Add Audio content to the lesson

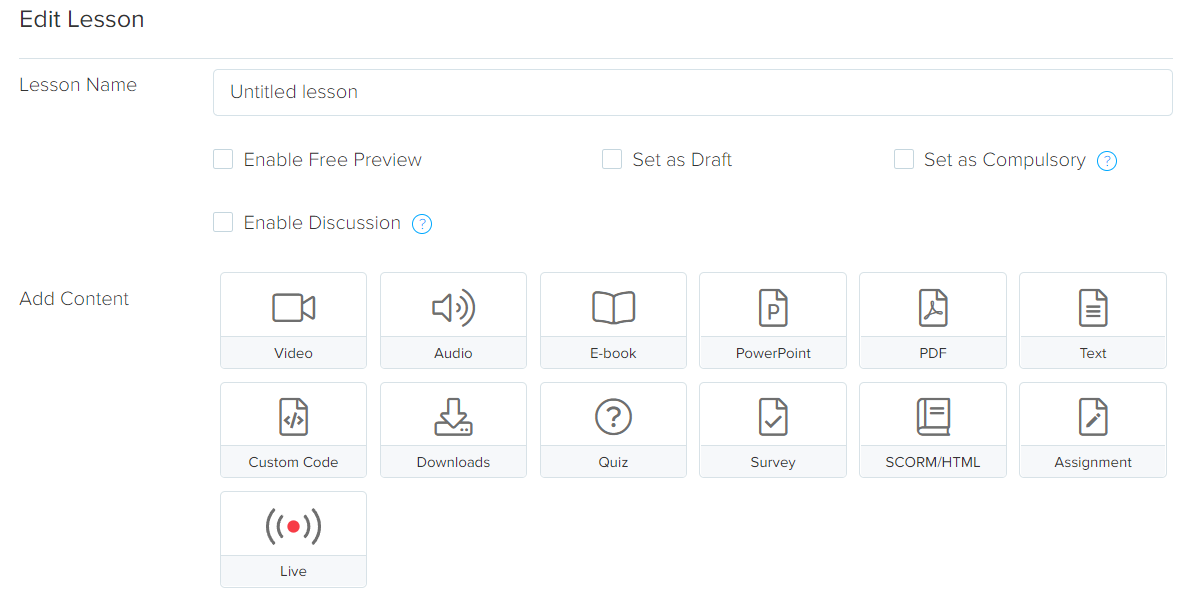pyautogui.click(x=453, y=321)
